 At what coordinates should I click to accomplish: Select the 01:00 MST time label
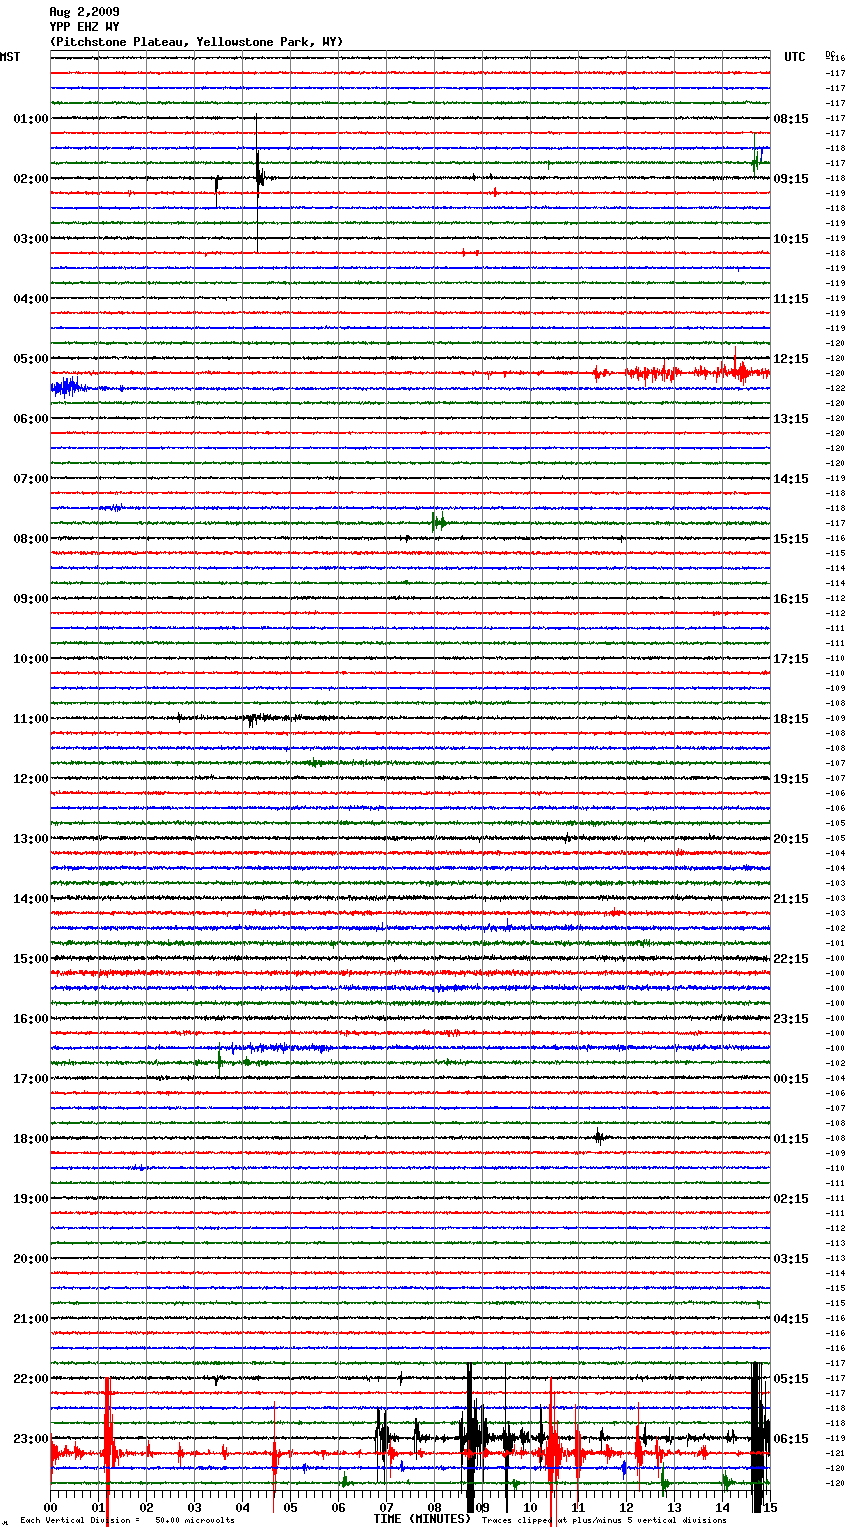tap(31, 119)
